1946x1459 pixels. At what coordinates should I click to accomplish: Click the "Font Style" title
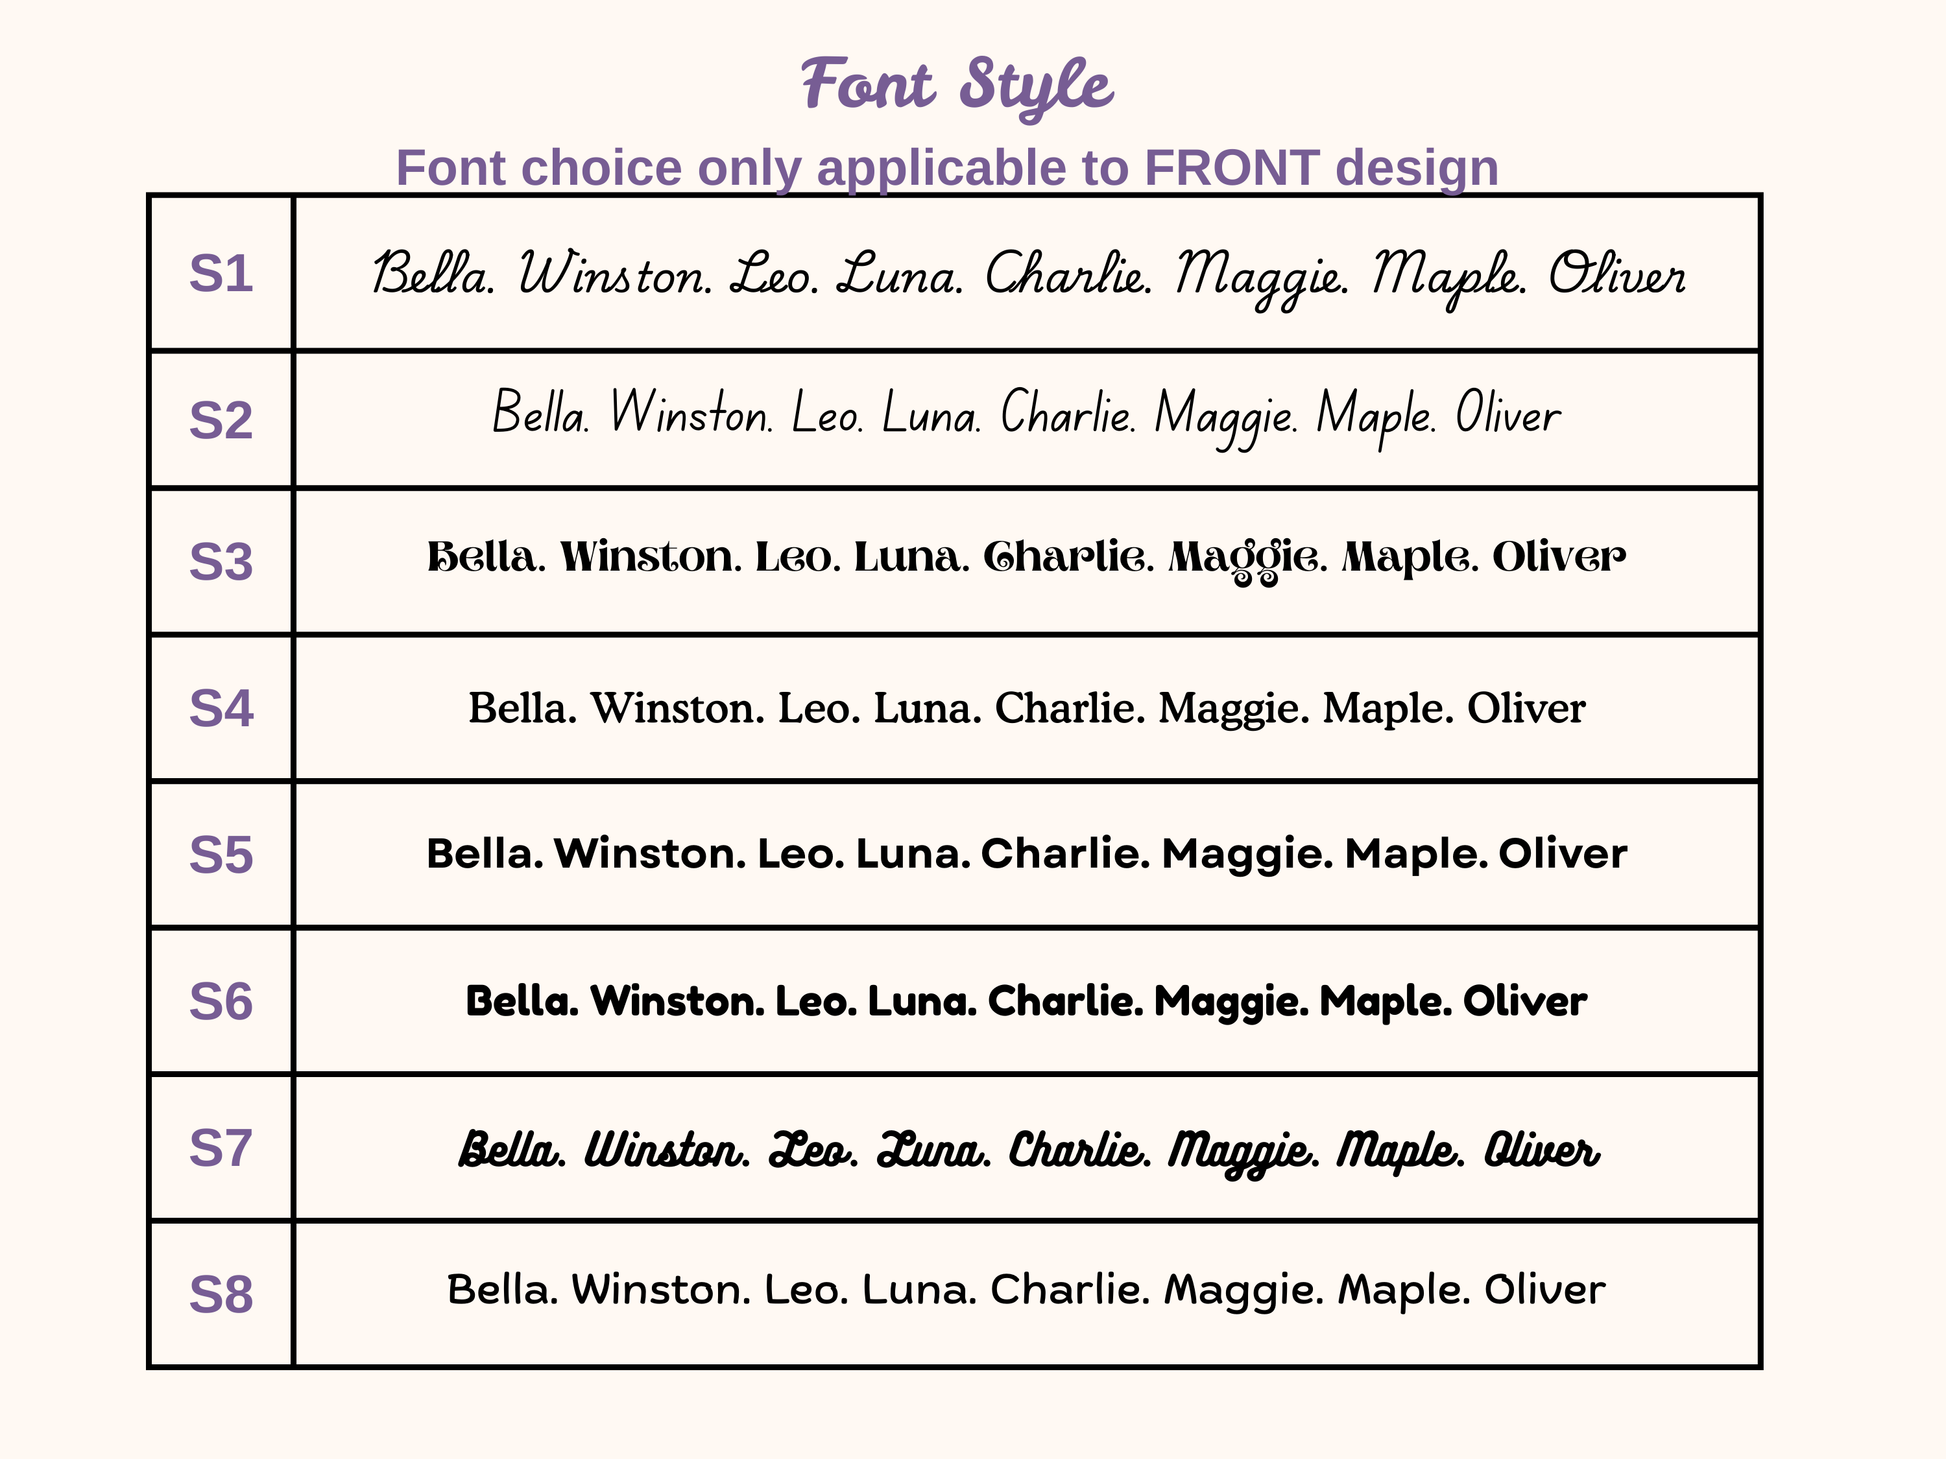click(x=957, y=86)
